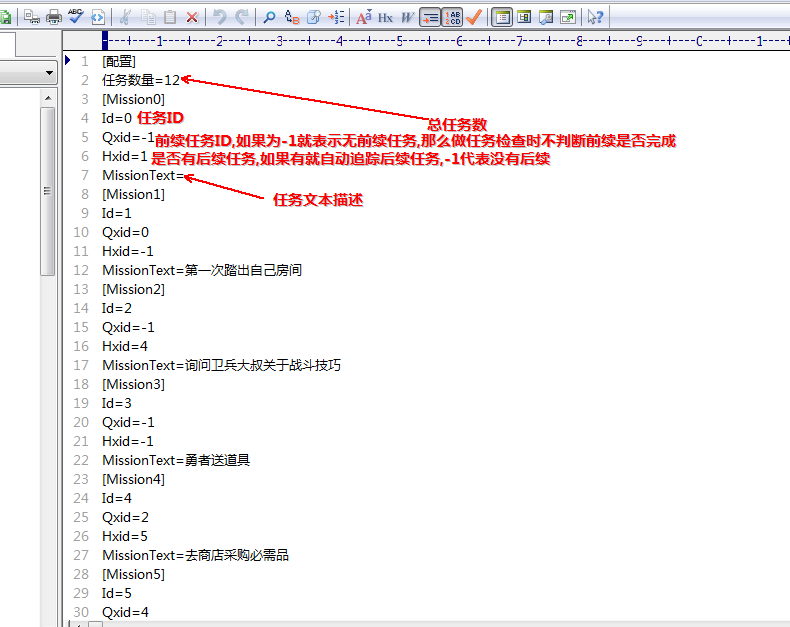Click the "[Mission4]" section header
The image size is (790, 627).
(x=134, y=479)
